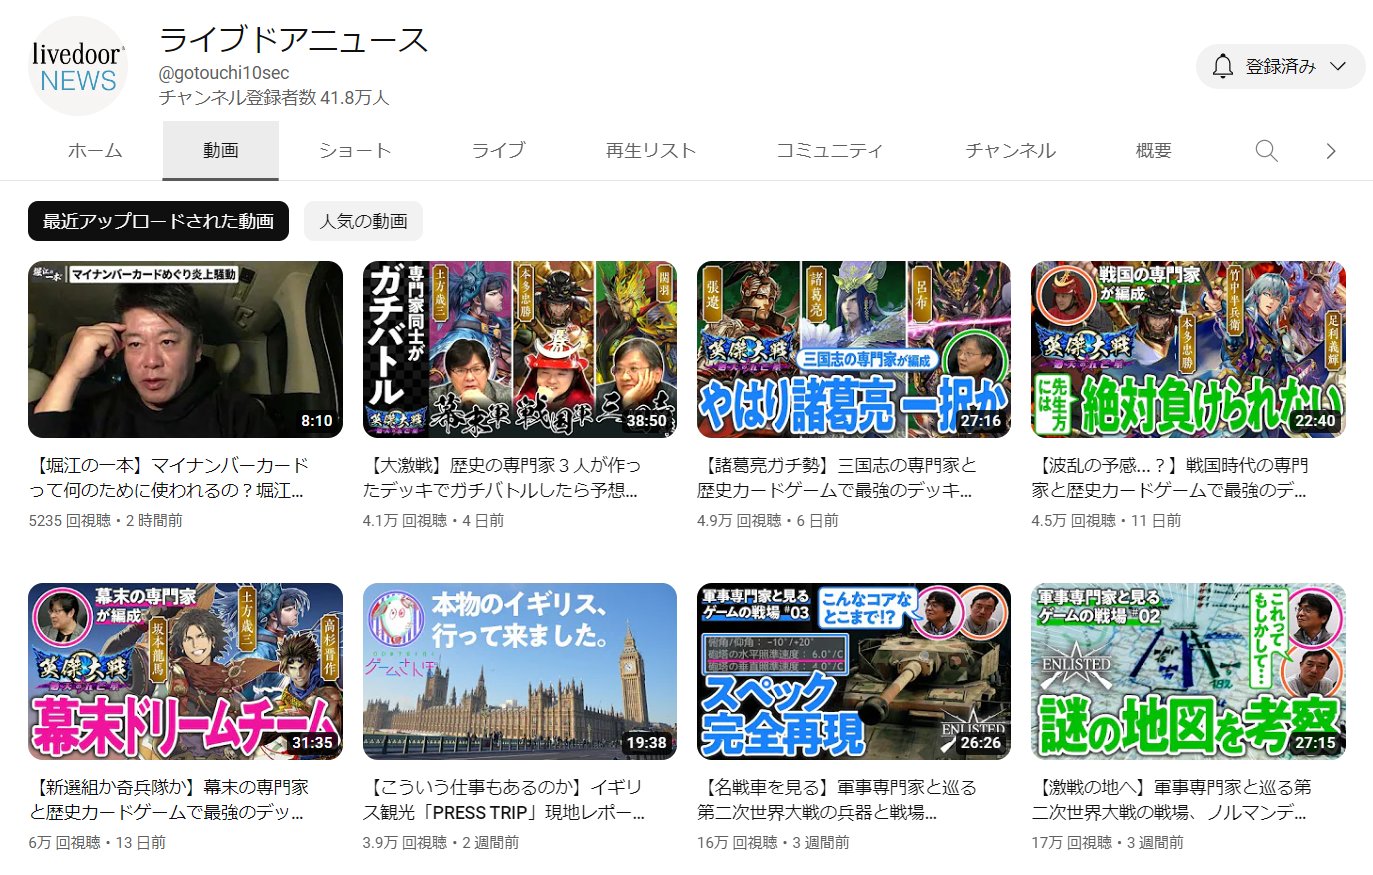Switch to the チャンネル tab
The image size is (1373, 875).
coord(1011,151)
